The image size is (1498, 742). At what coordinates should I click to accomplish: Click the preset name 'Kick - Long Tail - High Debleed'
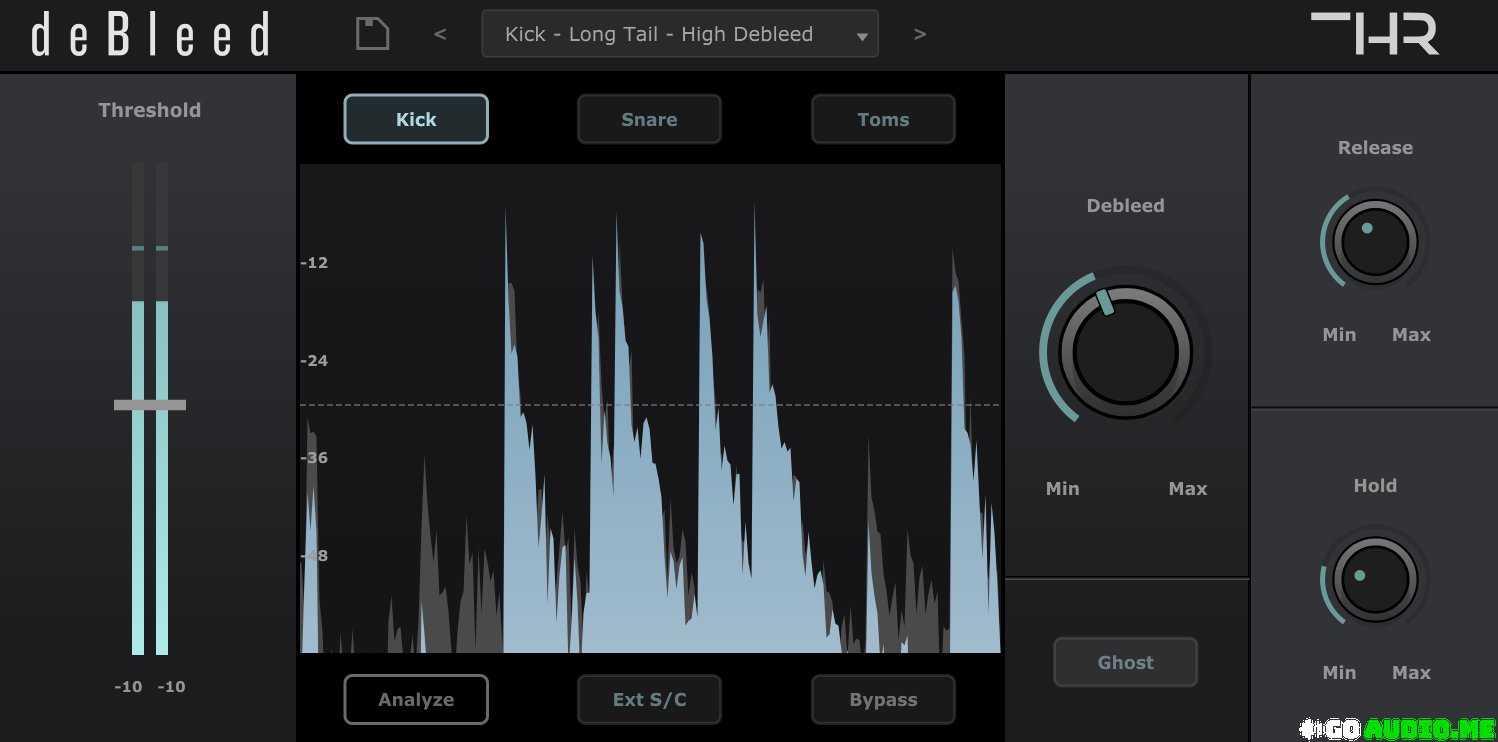click(x=659, y=34)
